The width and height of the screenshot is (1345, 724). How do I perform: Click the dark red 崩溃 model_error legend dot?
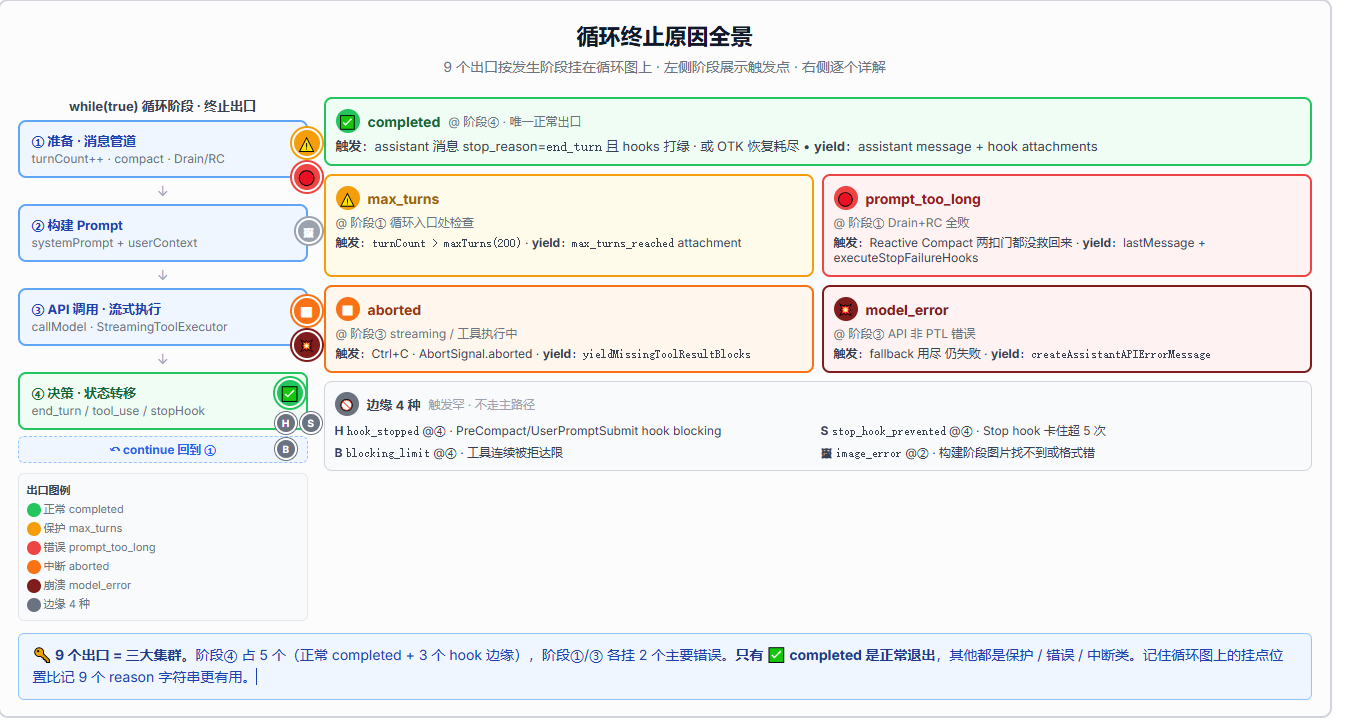click(34, 586)
